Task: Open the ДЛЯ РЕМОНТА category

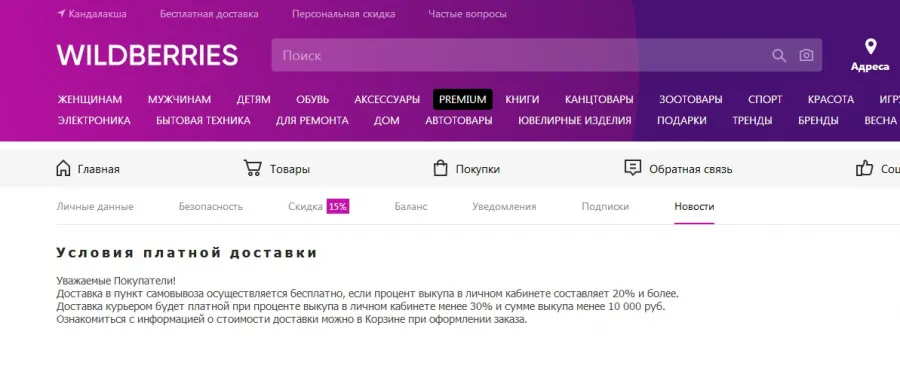Action: pos(312,121)
